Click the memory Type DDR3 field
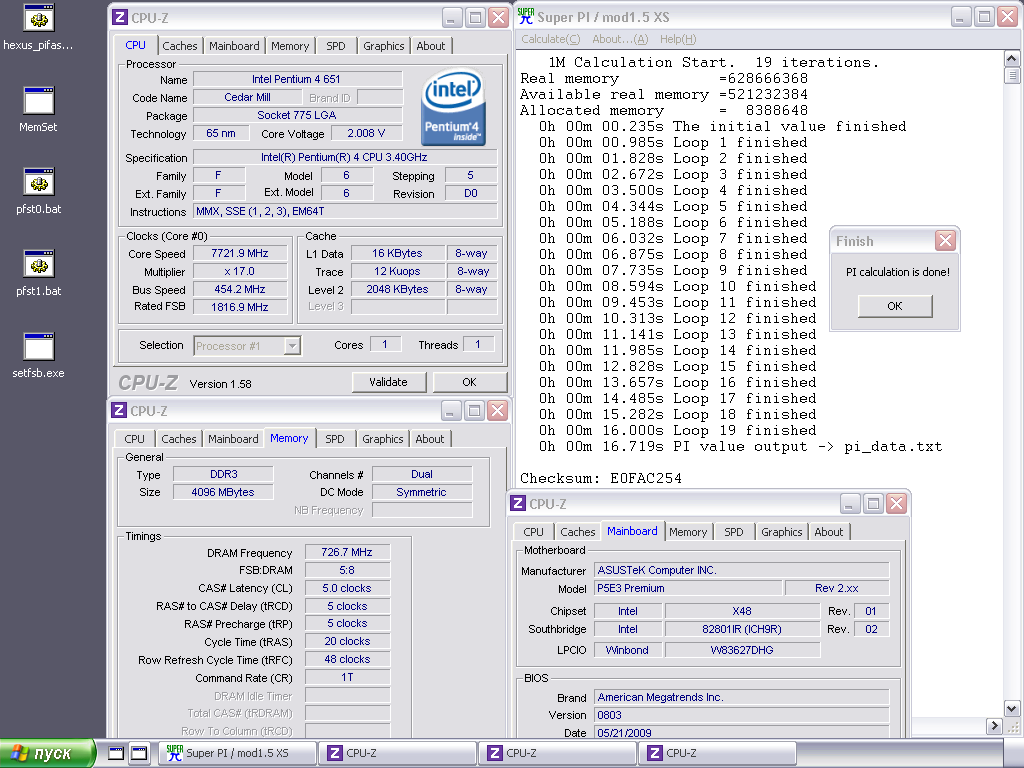Image resolution: width=1024 pixels, height=768 pixels. [x=223, y=474]
